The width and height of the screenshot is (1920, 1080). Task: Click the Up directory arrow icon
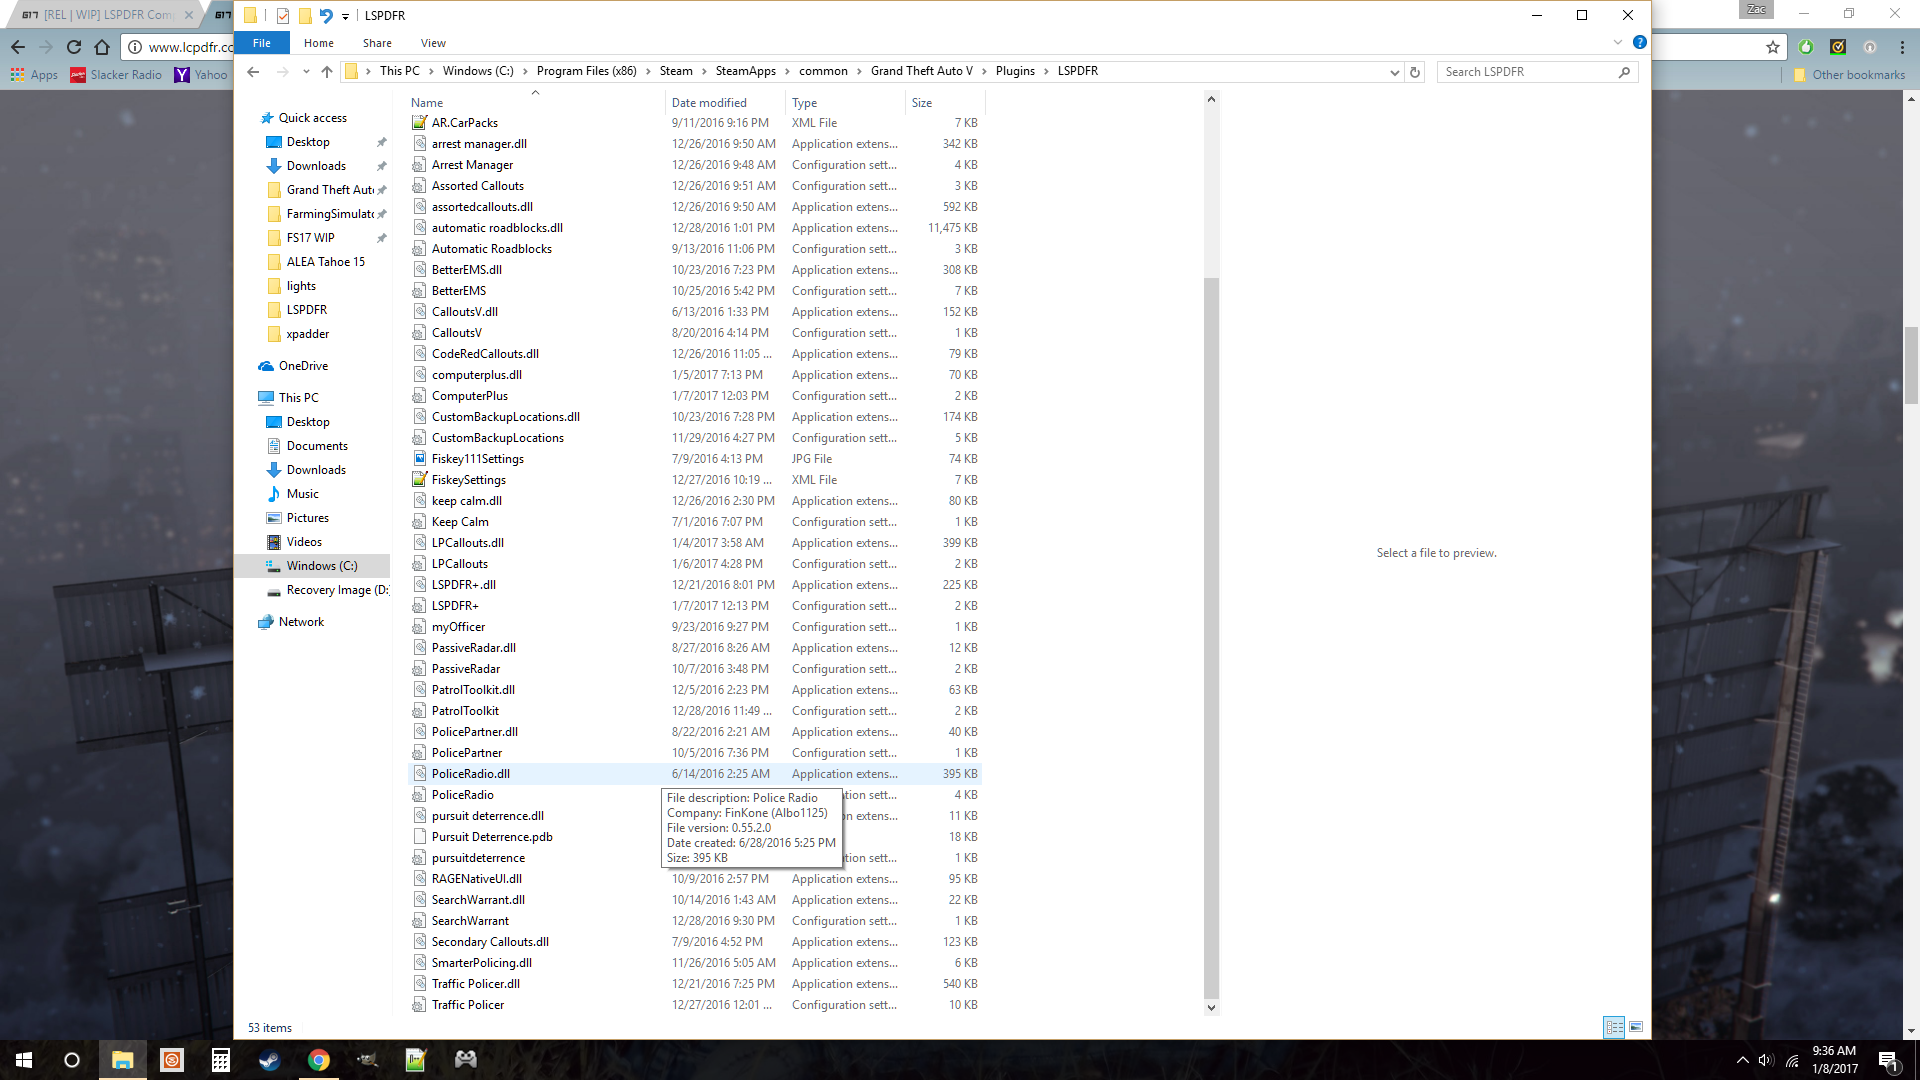tap(327, 72)
